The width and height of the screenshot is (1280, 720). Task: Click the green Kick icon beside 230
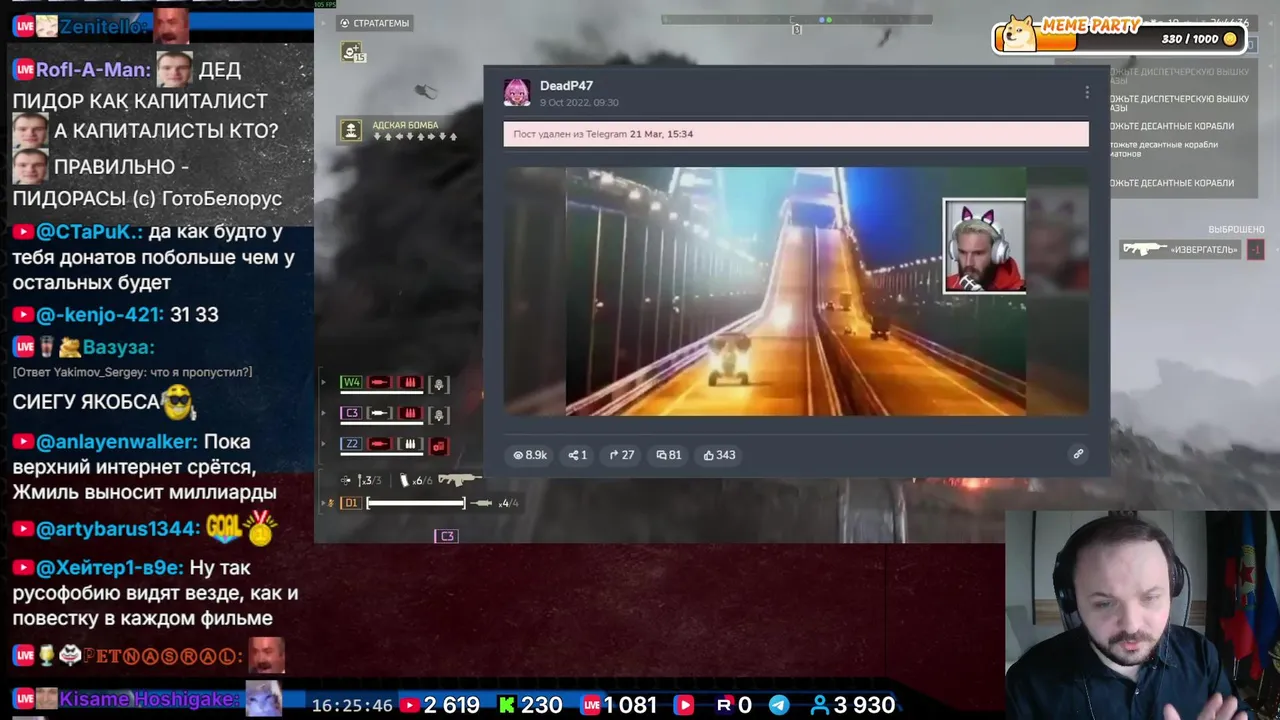point(507,705)
